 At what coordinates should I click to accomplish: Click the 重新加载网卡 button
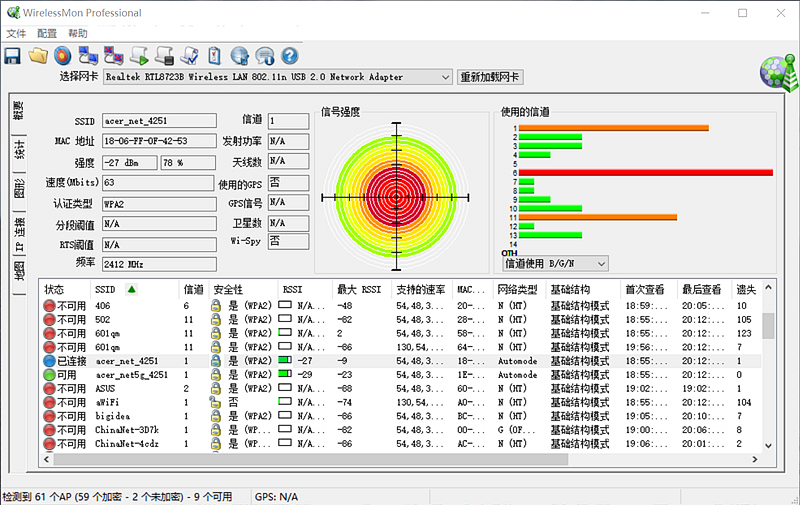point(491,77)
